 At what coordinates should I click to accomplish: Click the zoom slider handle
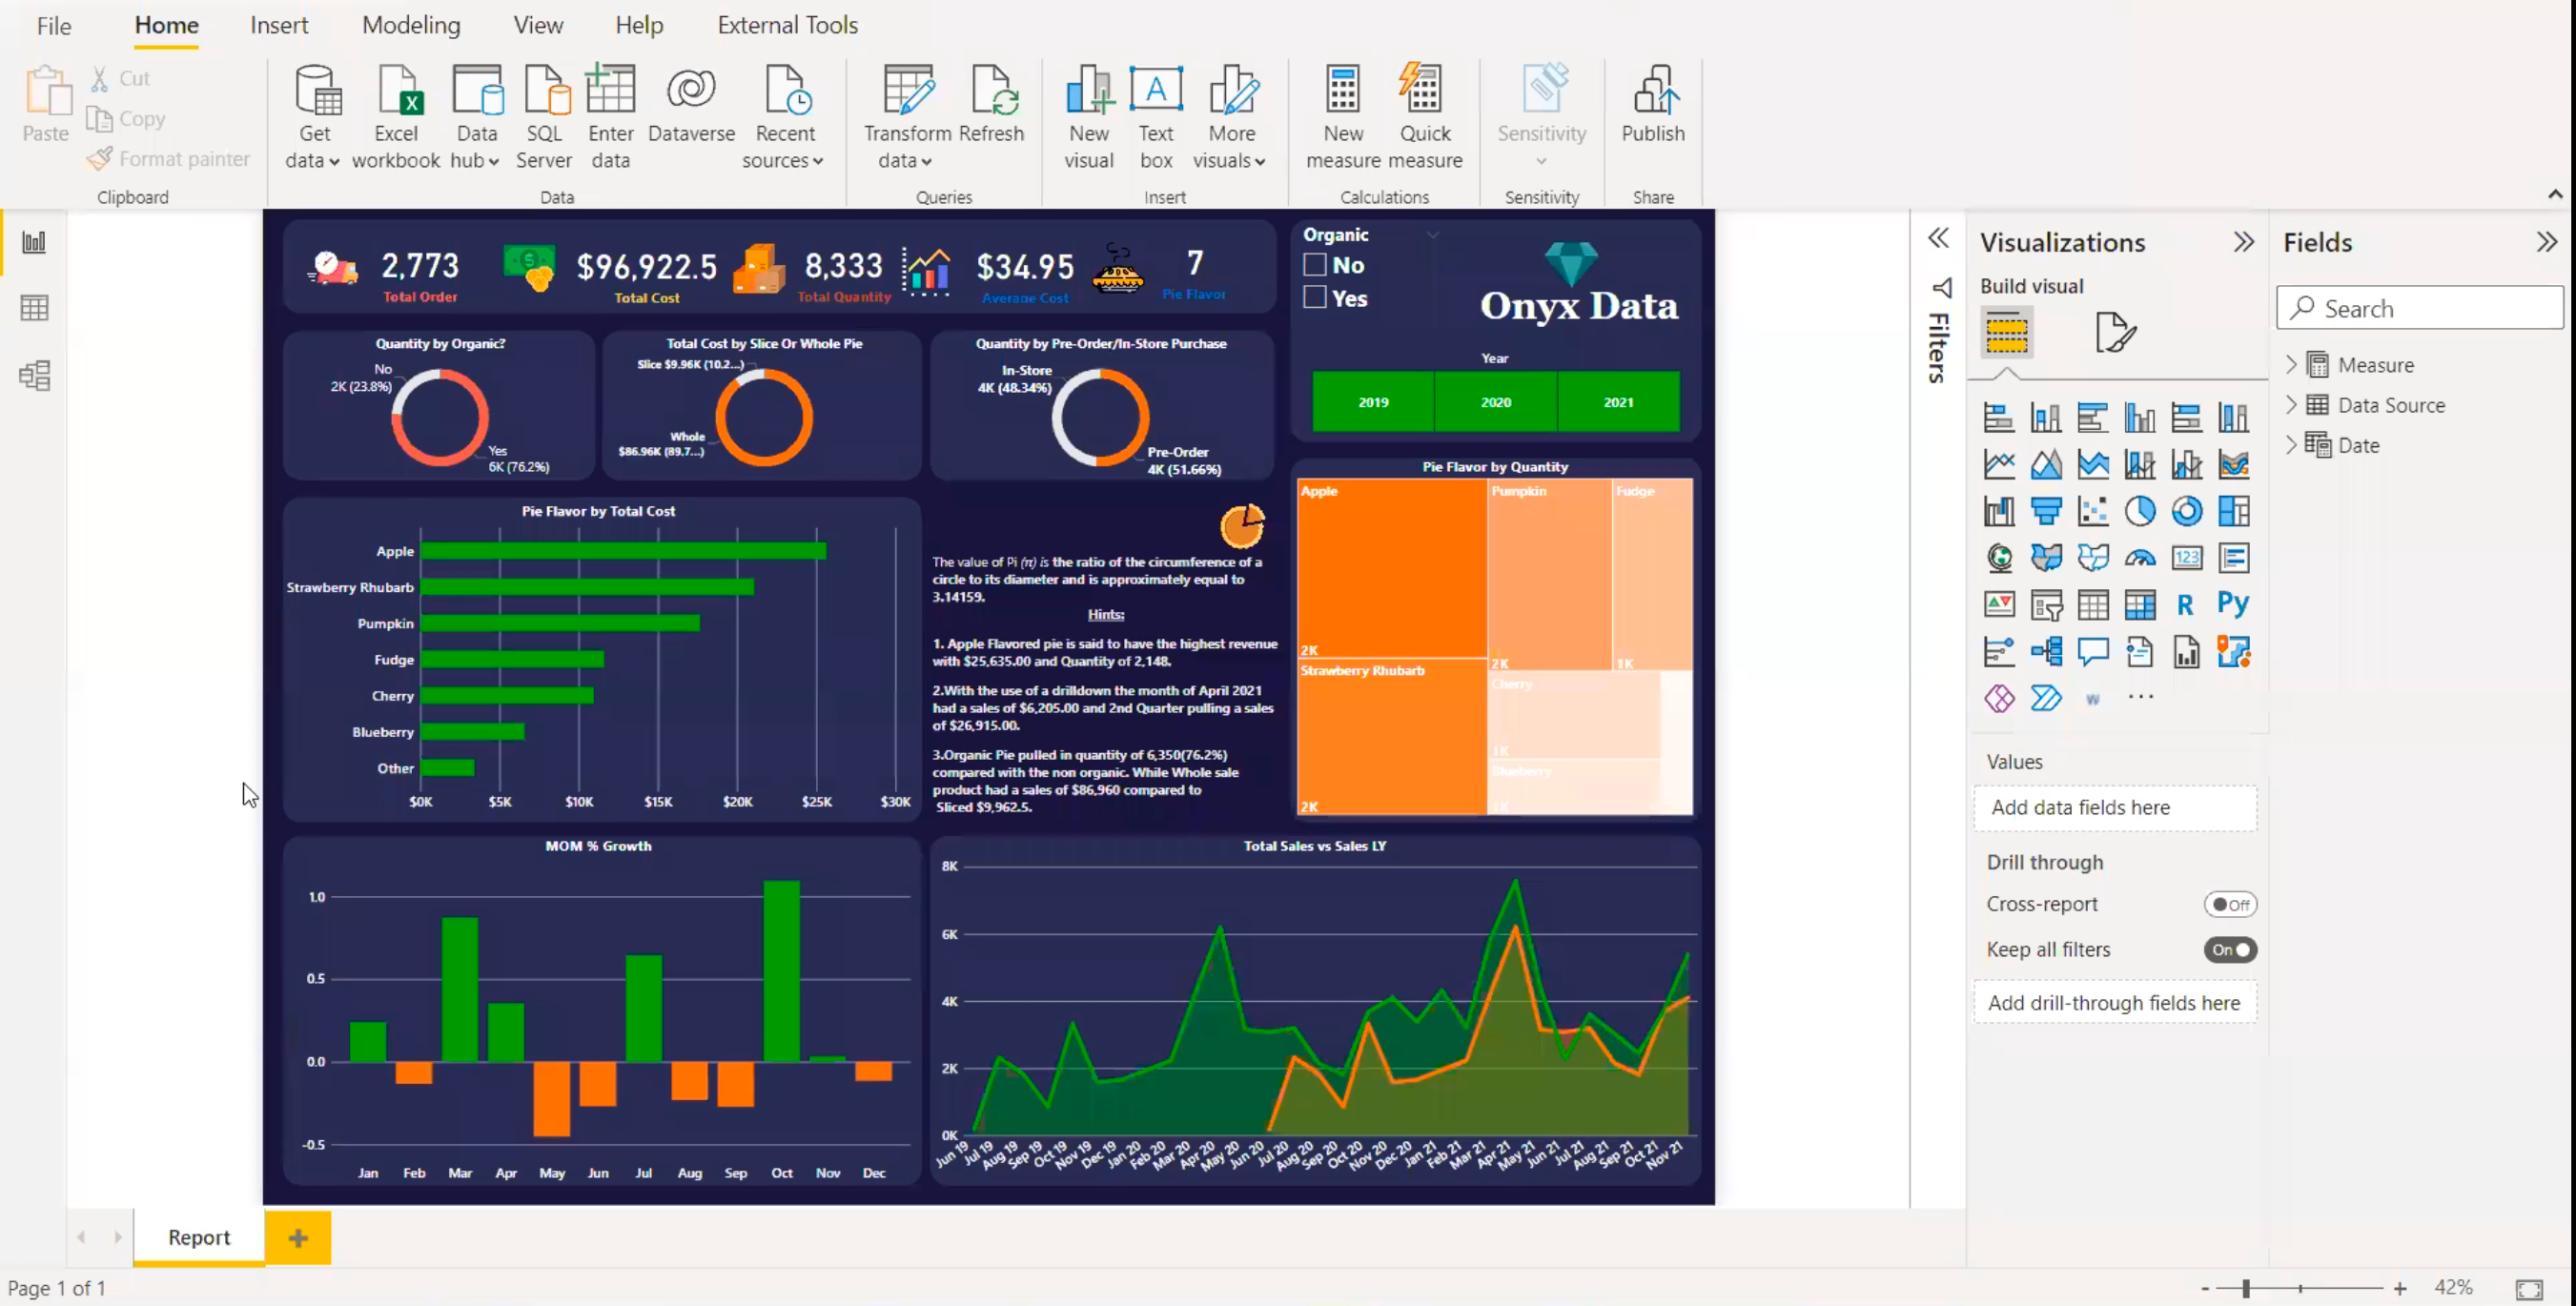point(2246,1288)
